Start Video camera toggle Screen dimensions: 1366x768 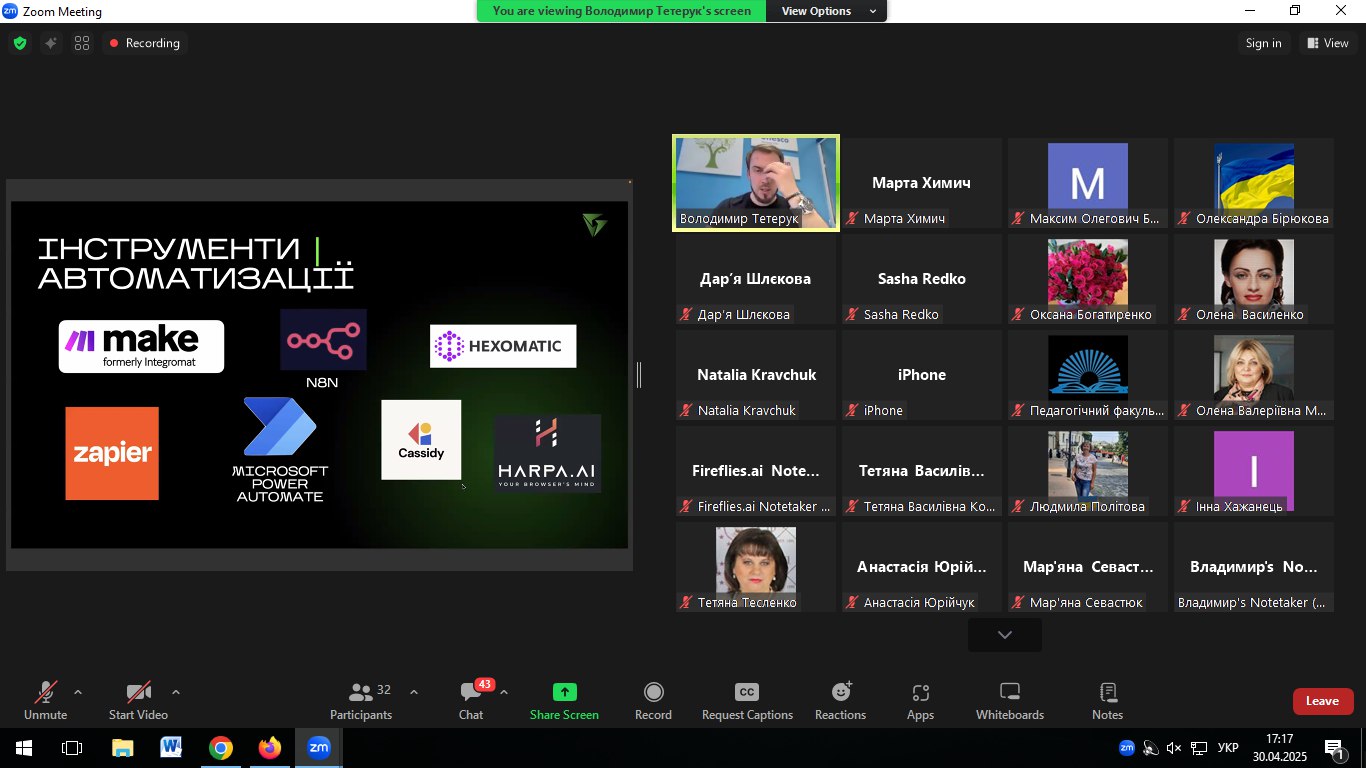pyautogui.click(x=138, y=700)
